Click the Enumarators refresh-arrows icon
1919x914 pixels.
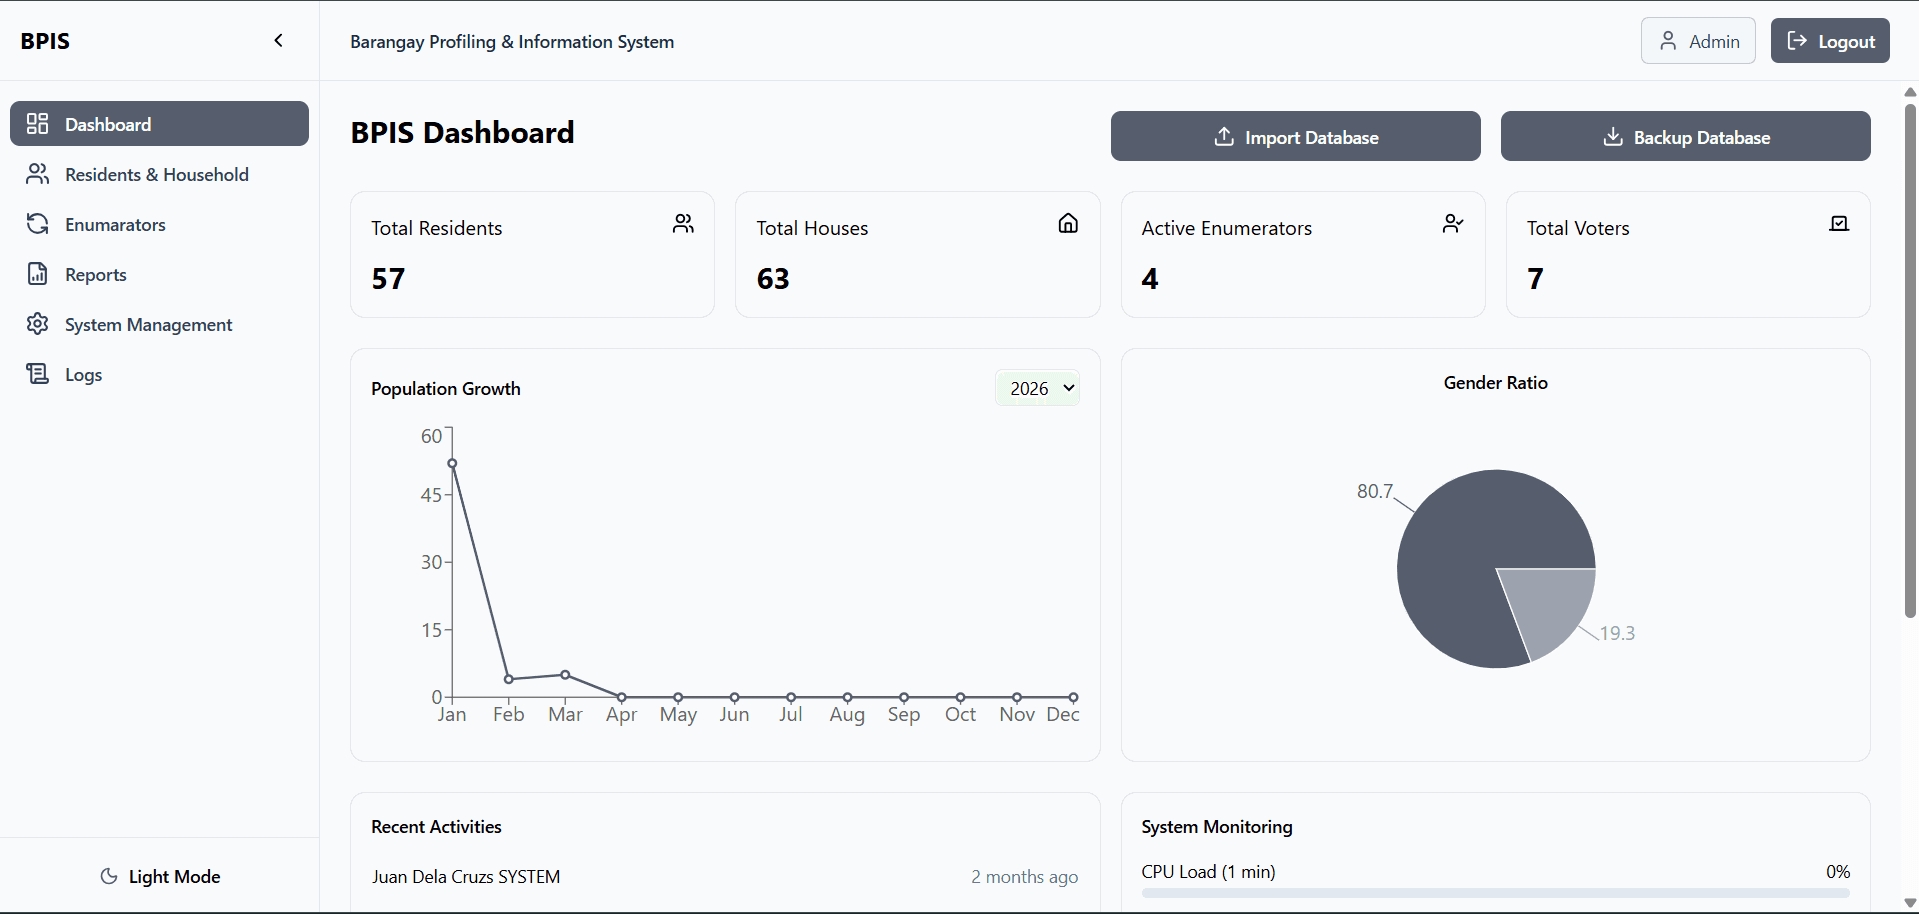37,224
